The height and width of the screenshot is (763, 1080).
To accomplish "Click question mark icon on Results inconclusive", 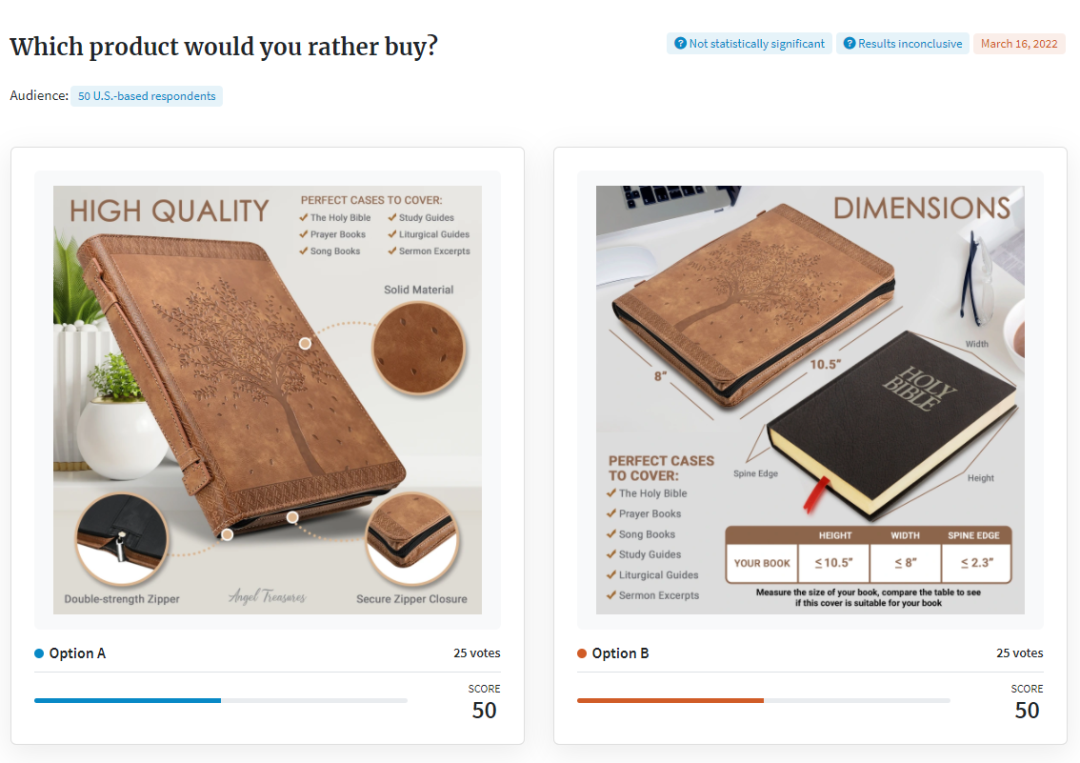I will (849, 44).
